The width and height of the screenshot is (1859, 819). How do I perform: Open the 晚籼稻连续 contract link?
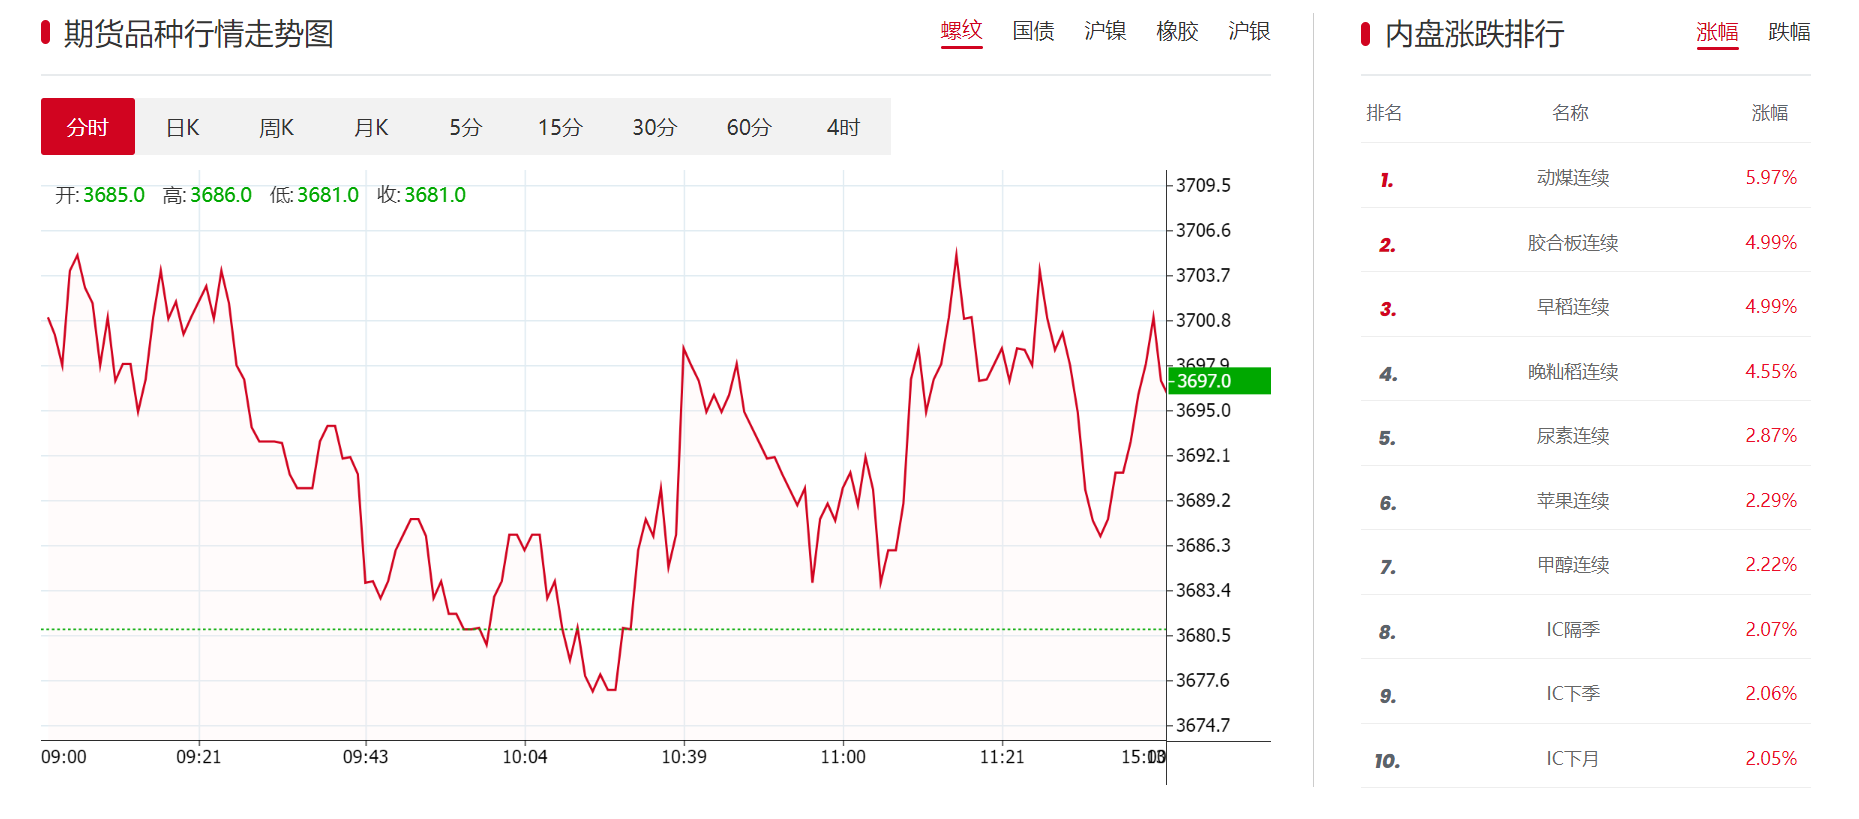1573,372
